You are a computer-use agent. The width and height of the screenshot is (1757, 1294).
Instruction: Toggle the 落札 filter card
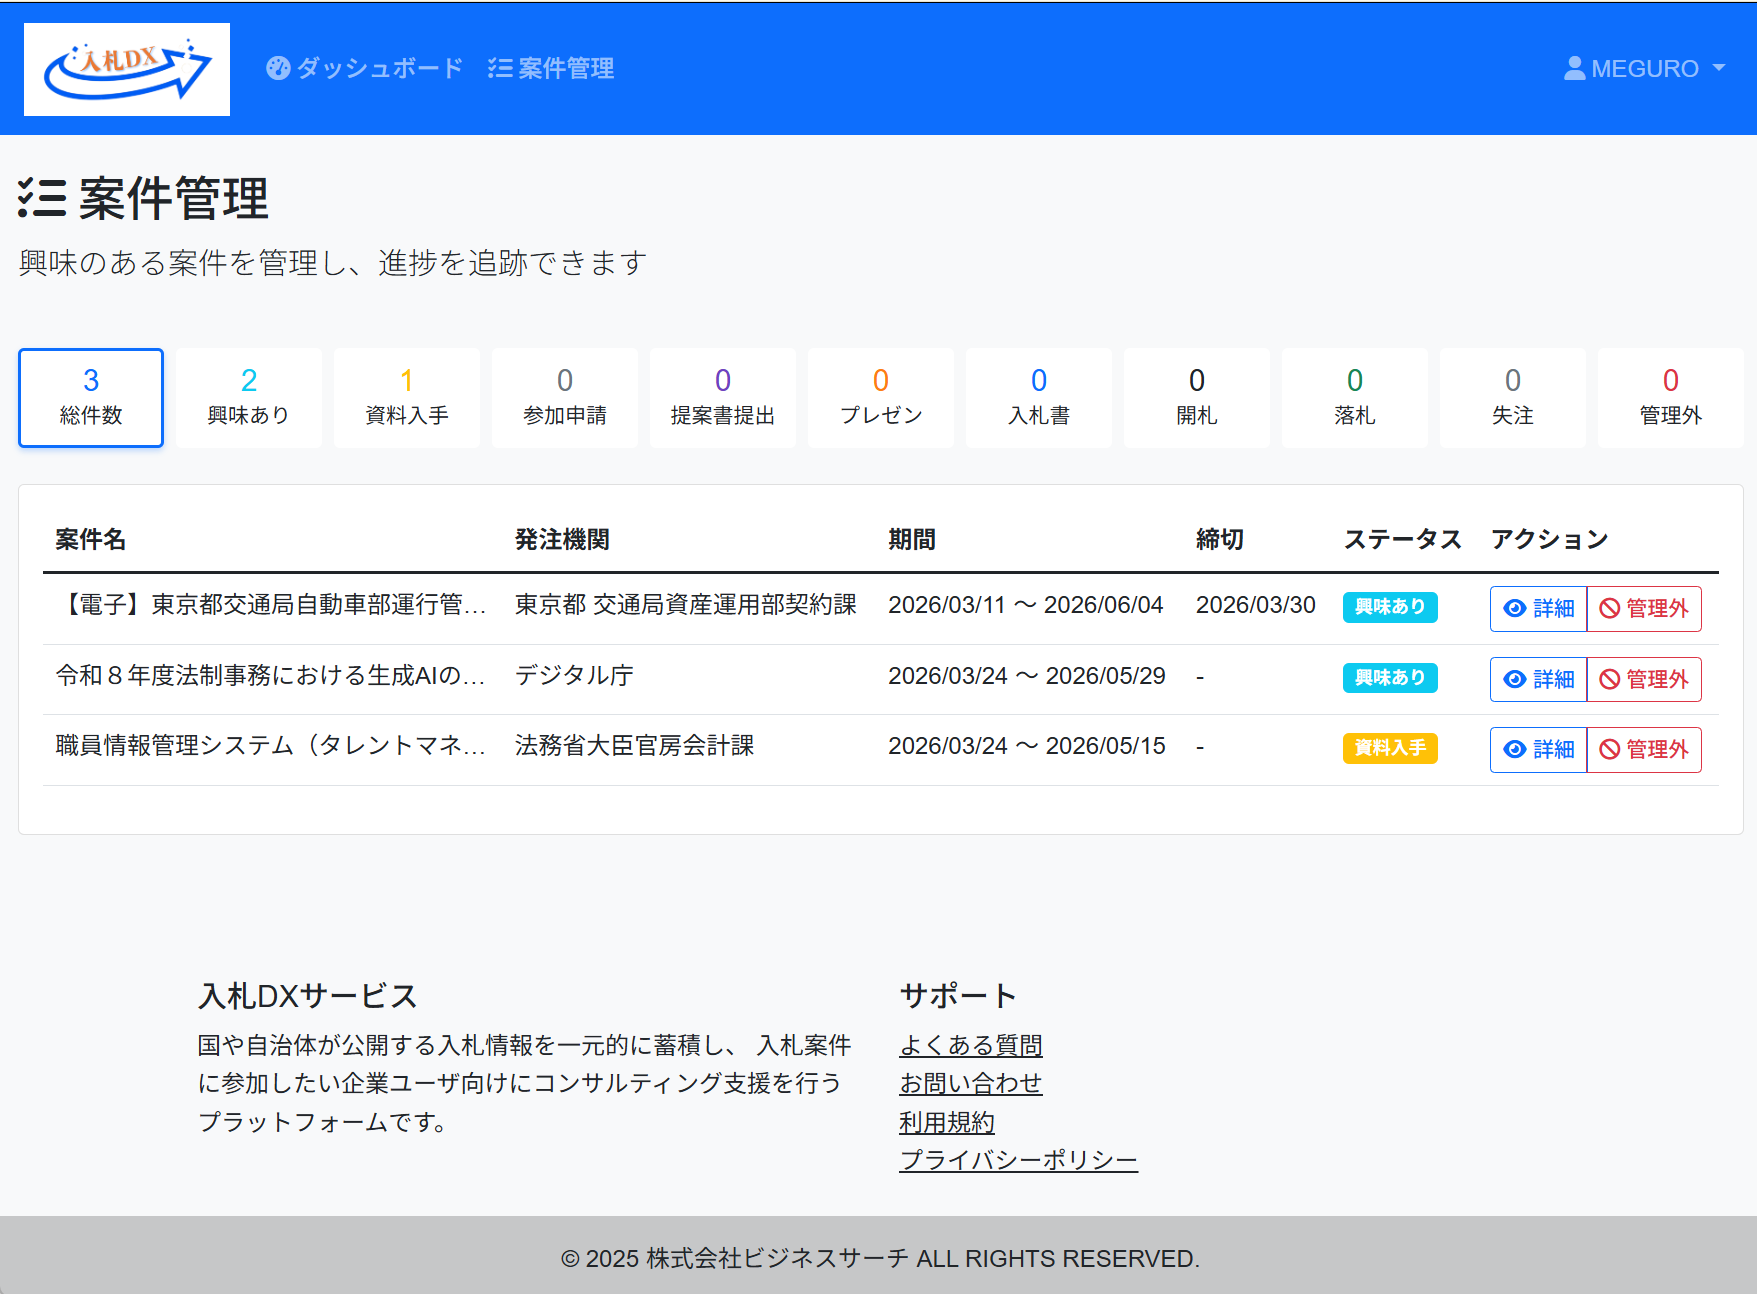[x=1354, y=397]
